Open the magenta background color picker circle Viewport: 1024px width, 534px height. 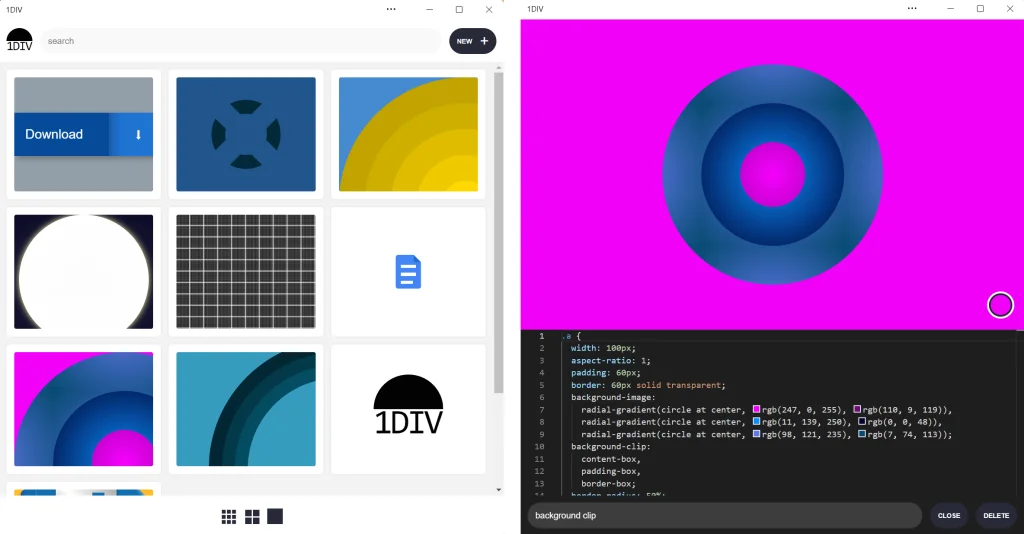point(1000,305)
